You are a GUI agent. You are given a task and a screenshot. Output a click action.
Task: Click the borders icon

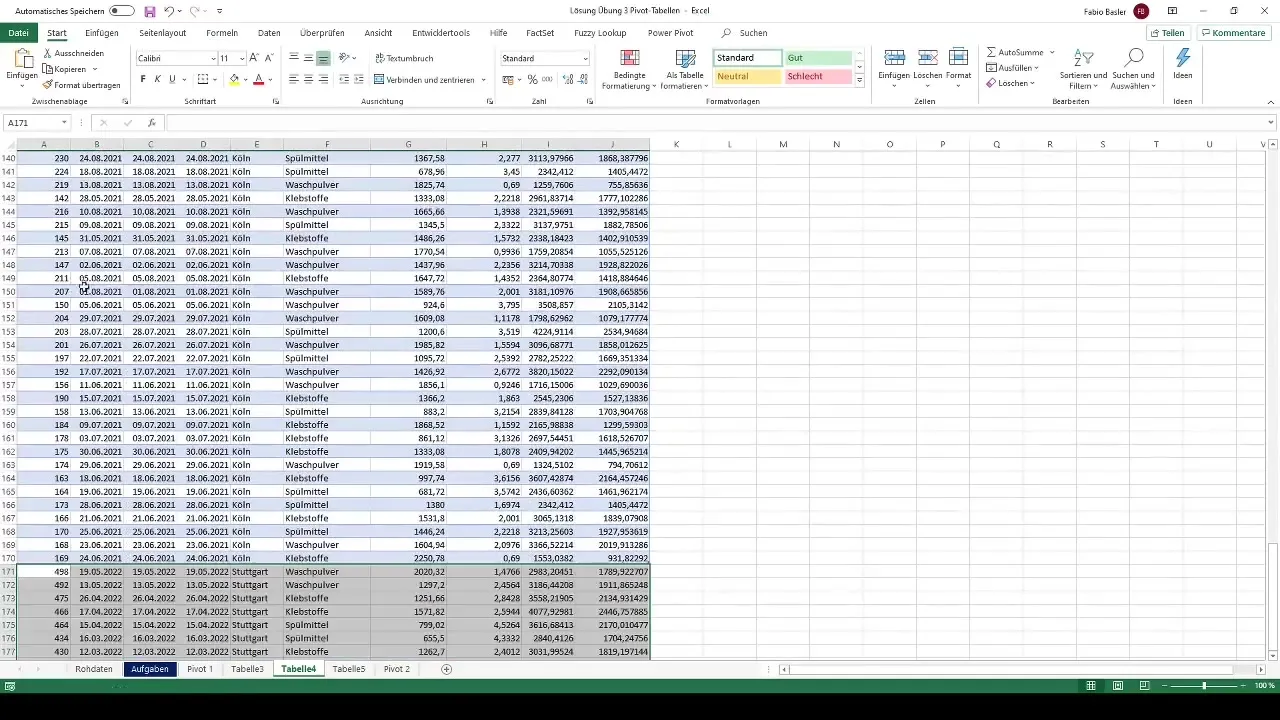203,79
